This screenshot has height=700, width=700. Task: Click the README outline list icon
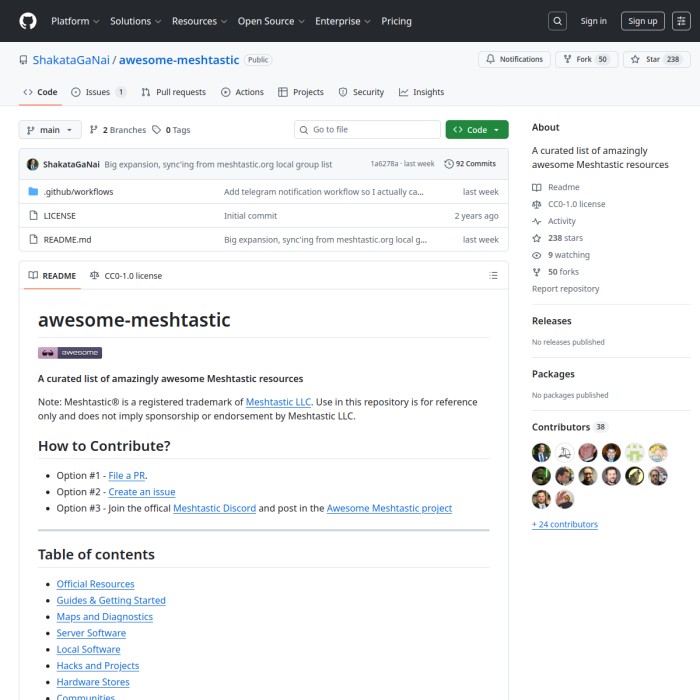[493, 275]
